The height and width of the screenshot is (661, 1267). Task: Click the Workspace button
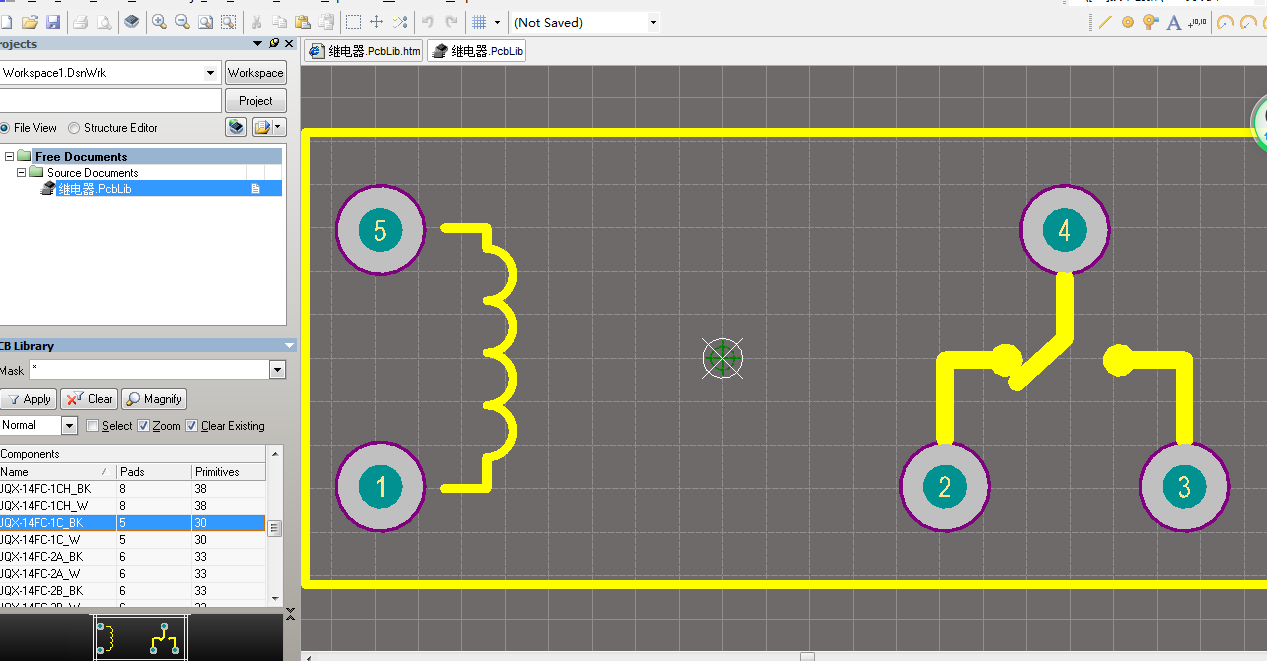(255, 73)
